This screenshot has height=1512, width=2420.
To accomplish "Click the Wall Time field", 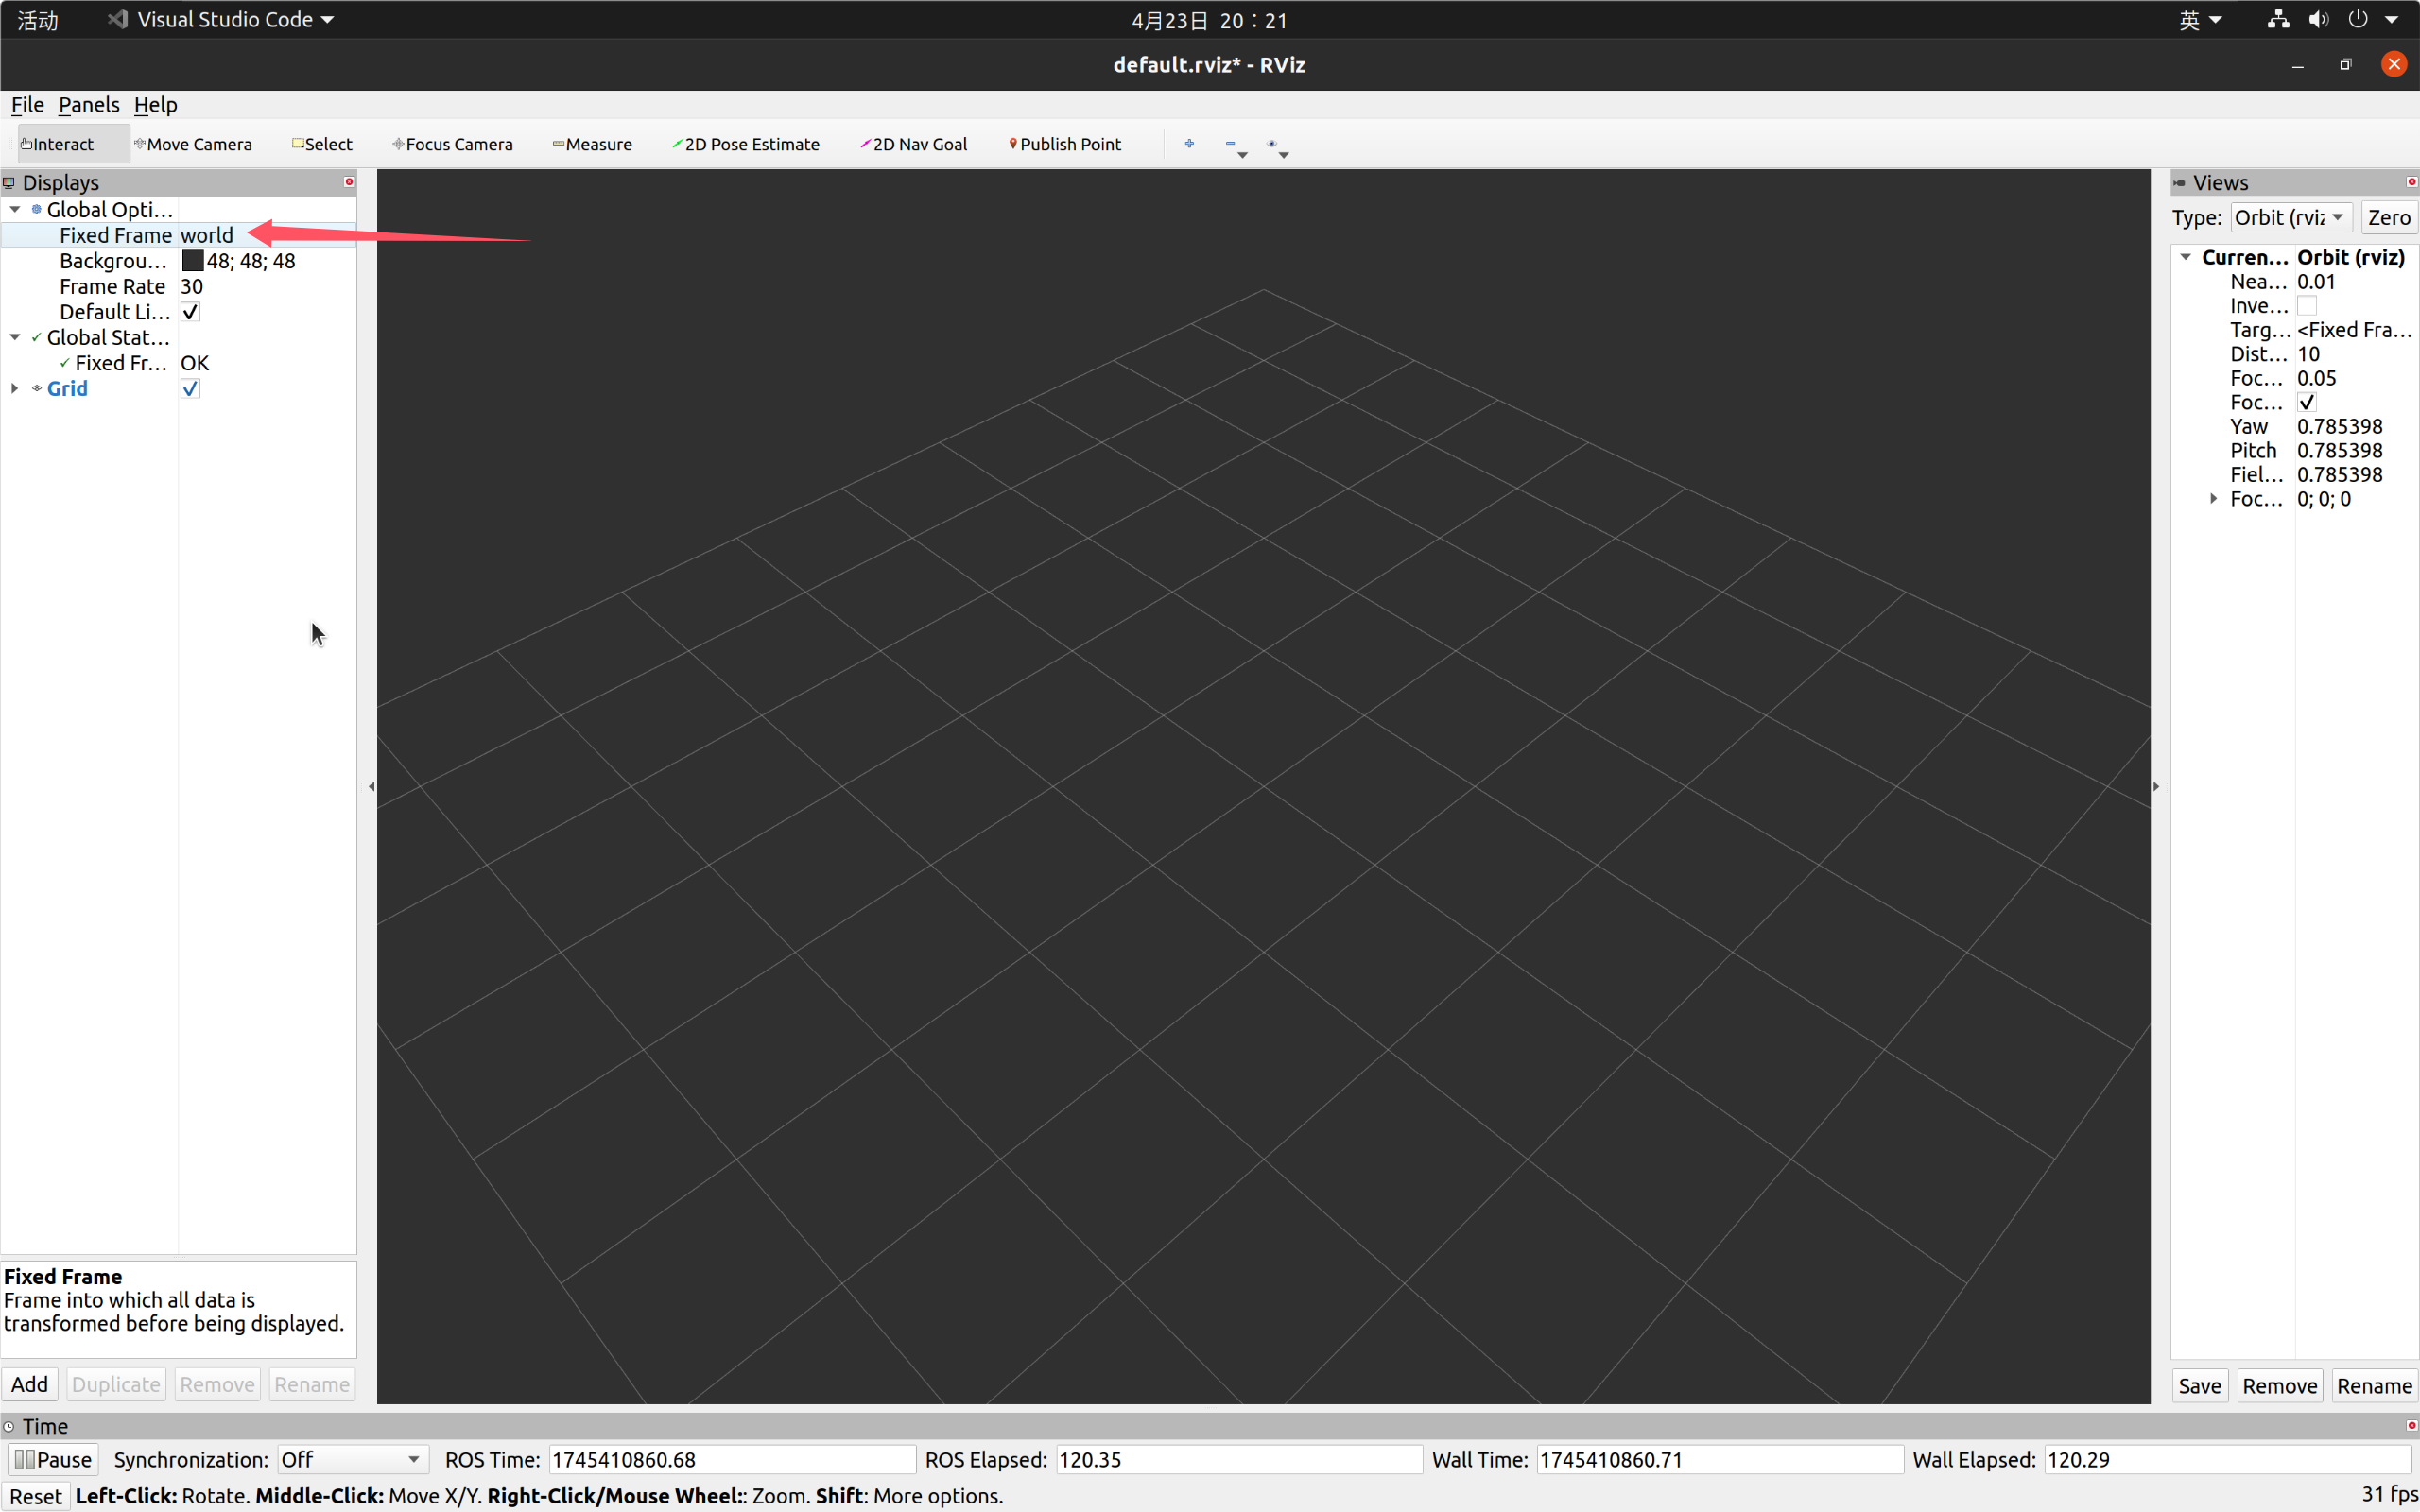I will pos(1719,1459).
